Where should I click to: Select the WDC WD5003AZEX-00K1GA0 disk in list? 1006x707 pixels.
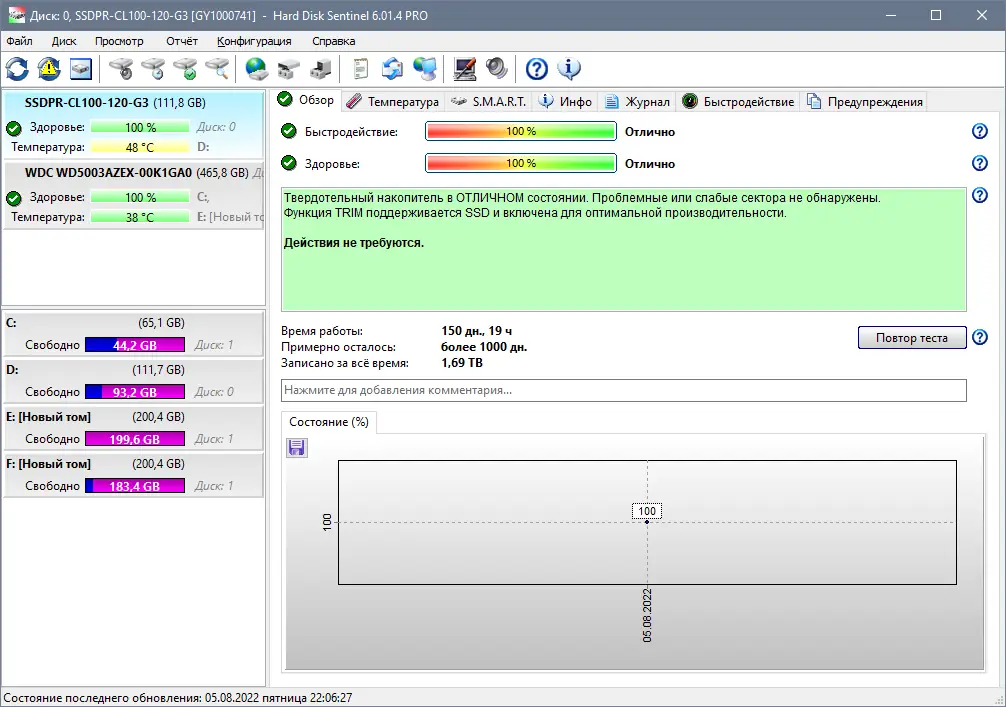(133, 194)
